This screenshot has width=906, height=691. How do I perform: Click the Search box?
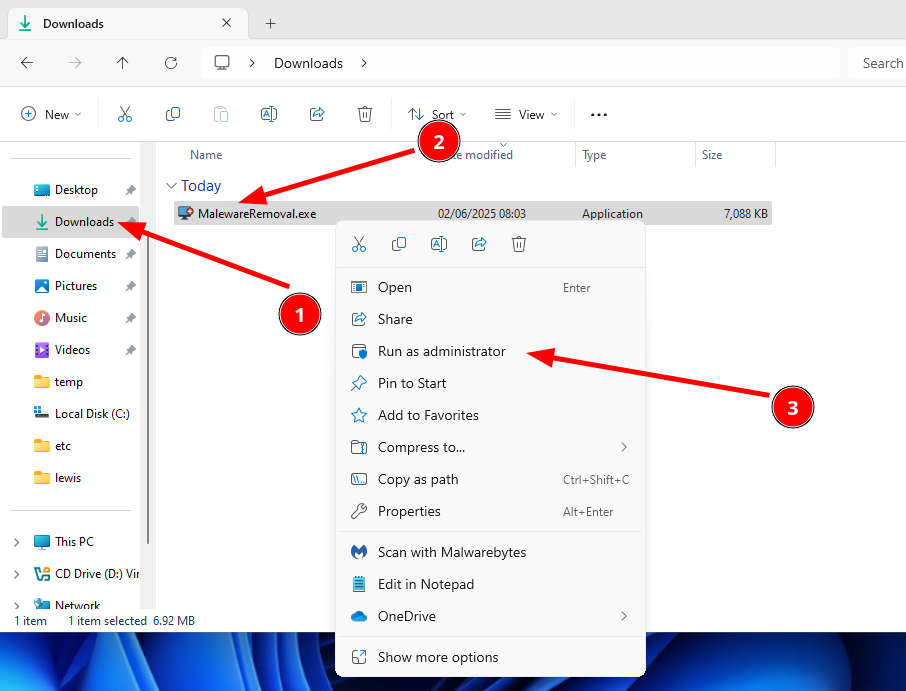click(880, 63)
